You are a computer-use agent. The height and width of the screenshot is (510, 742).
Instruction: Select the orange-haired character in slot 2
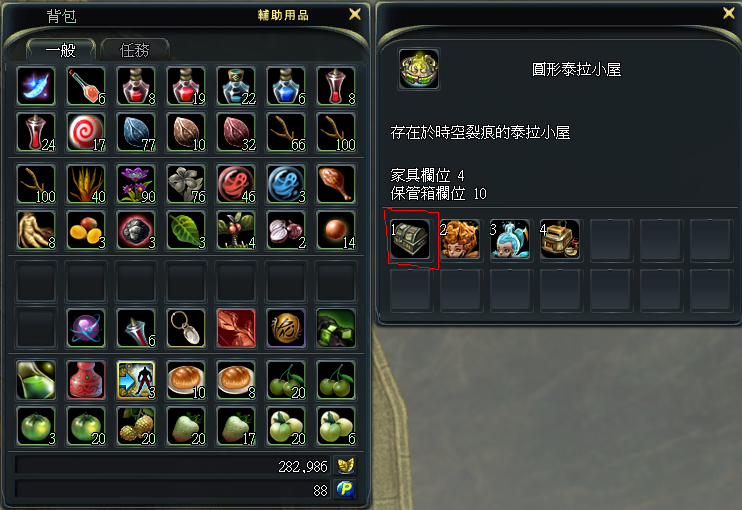click(460, 239)
